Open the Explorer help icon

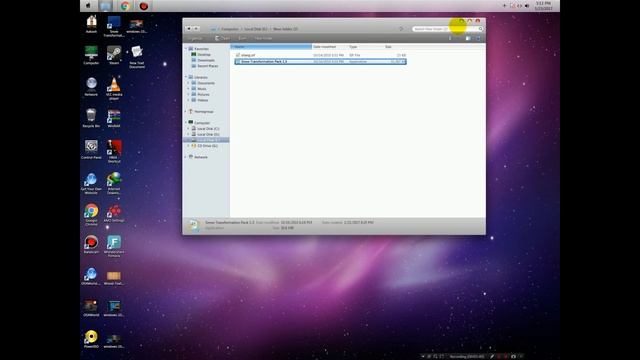[478, 38]
